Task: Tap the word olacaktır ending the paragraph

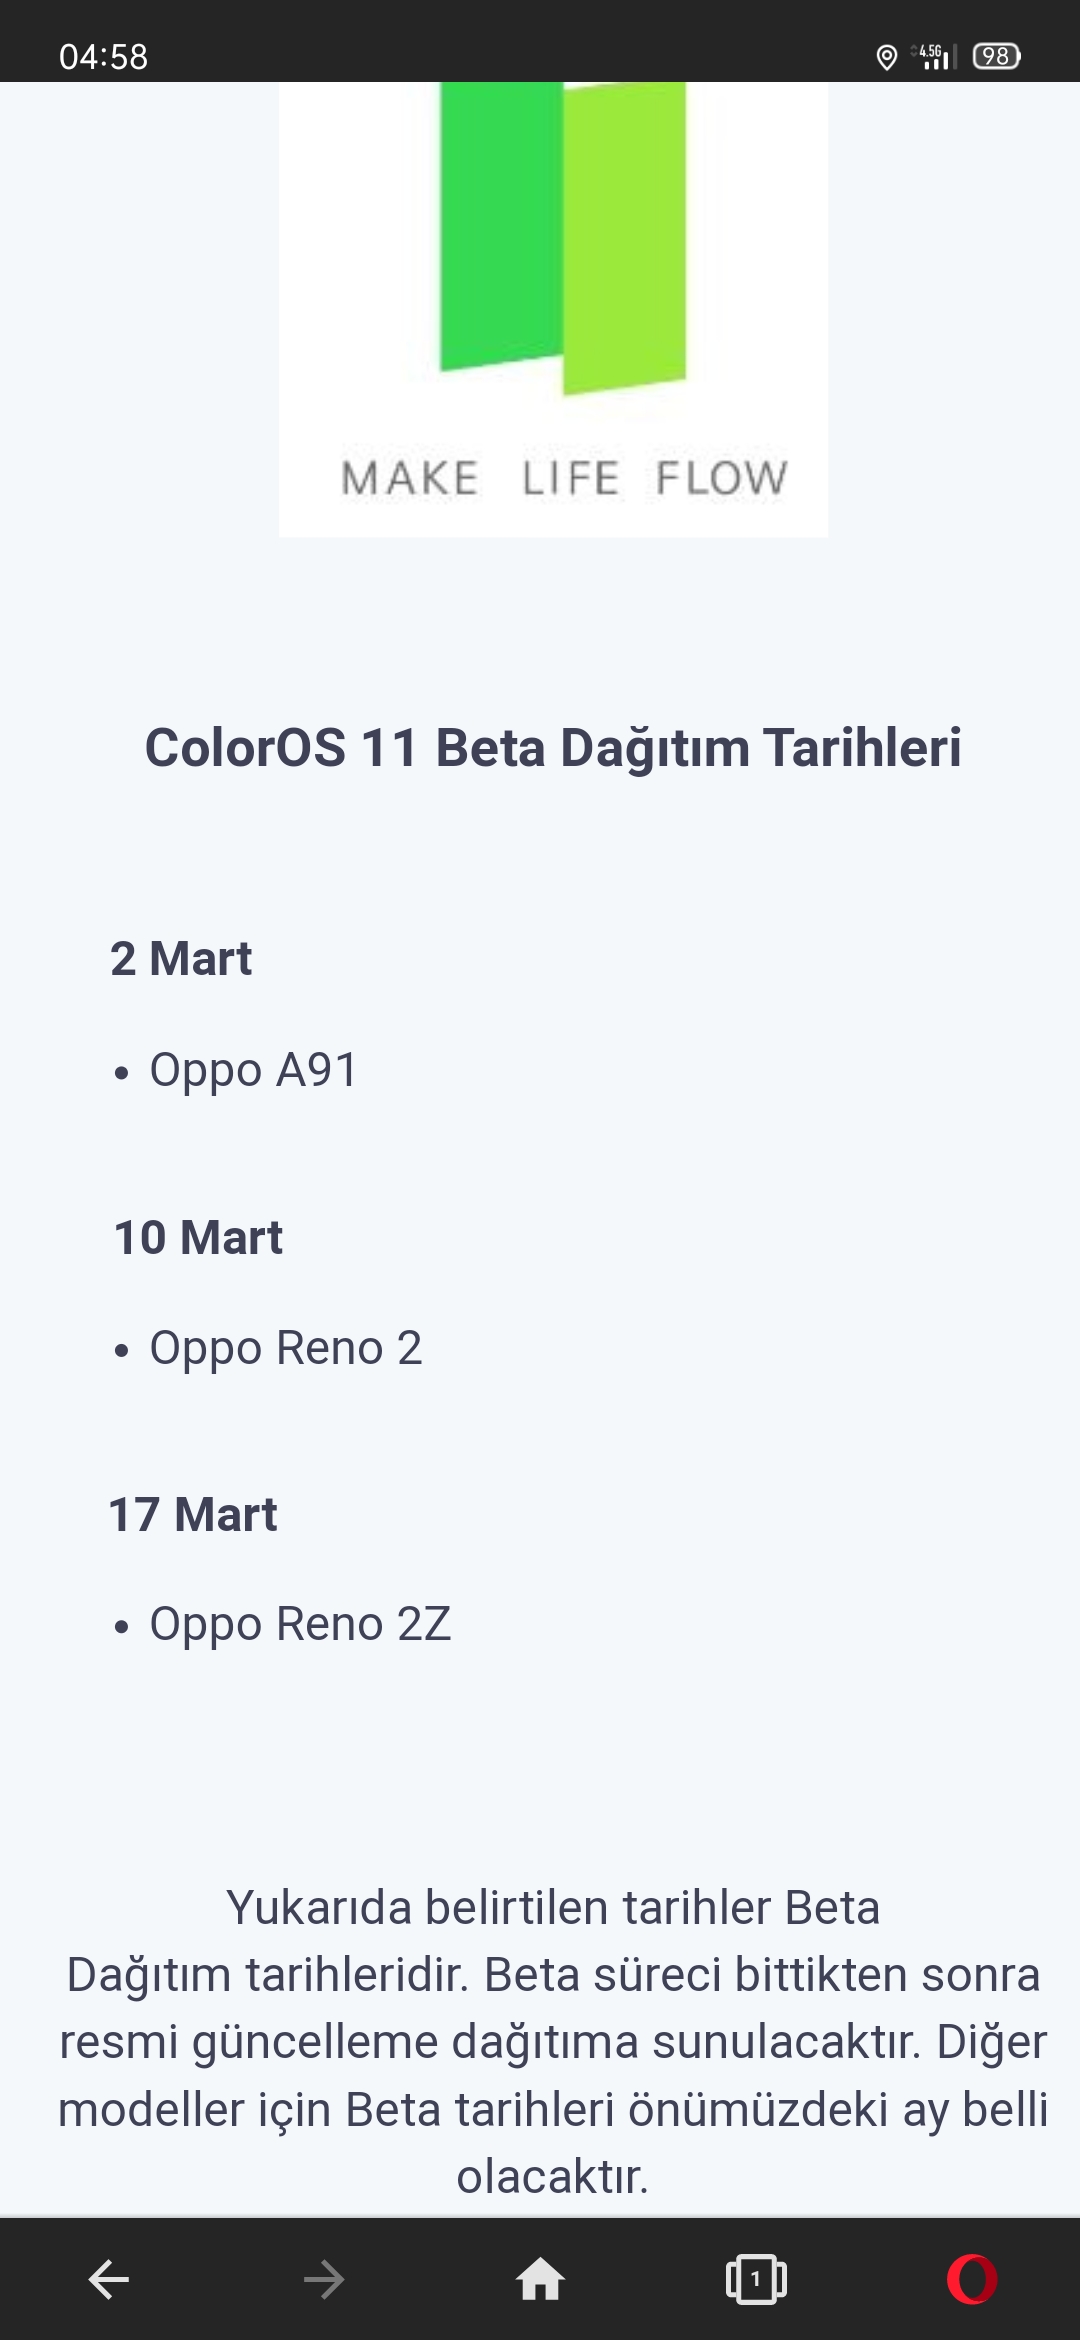Action: pyautogui.click(x=553, y=2176)
